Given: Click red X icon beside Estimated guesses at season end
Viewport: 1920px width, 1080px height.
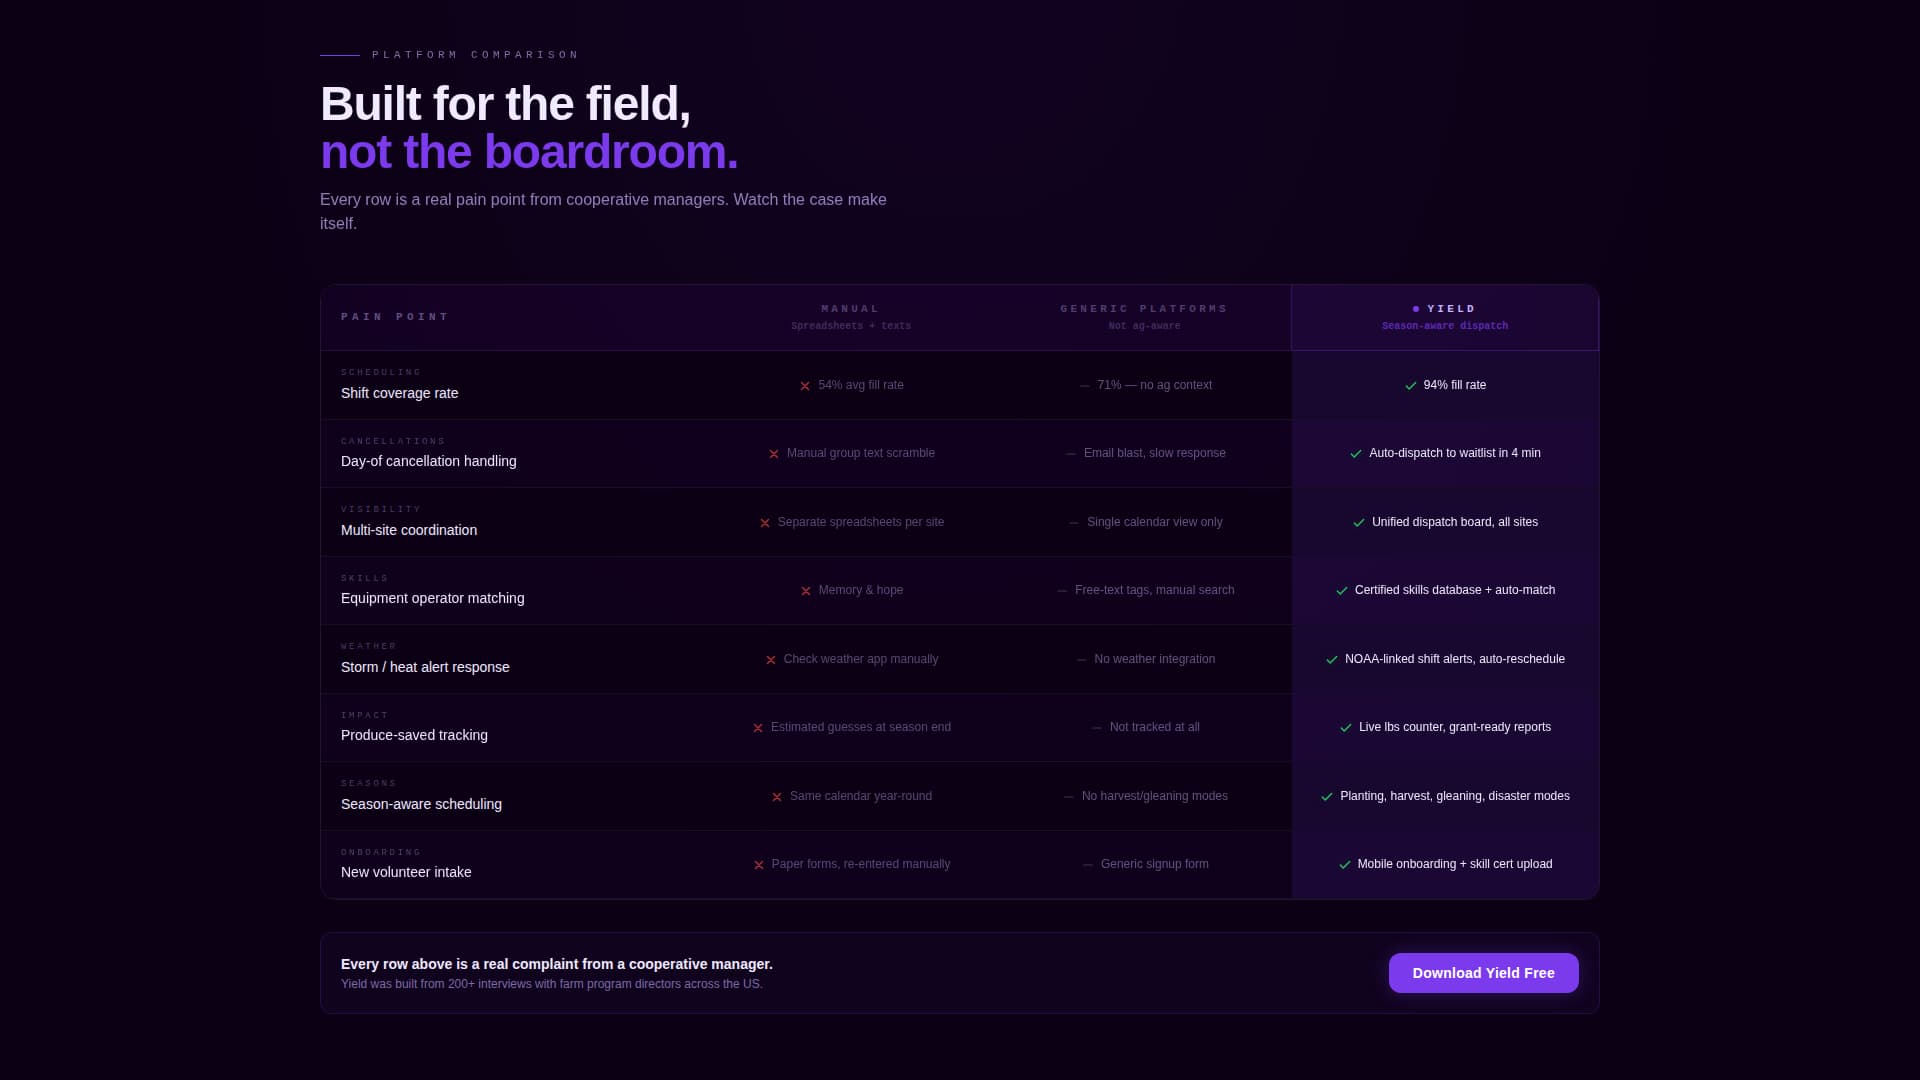Looking at the screenshot, I should coord(758,728).
